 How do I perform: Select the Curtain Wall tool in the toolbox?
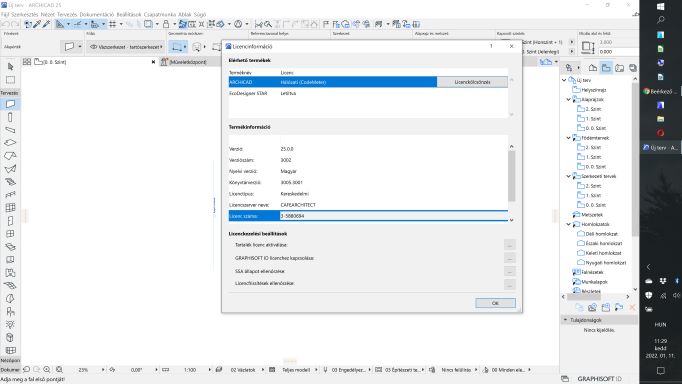click(x=10, y=207)
